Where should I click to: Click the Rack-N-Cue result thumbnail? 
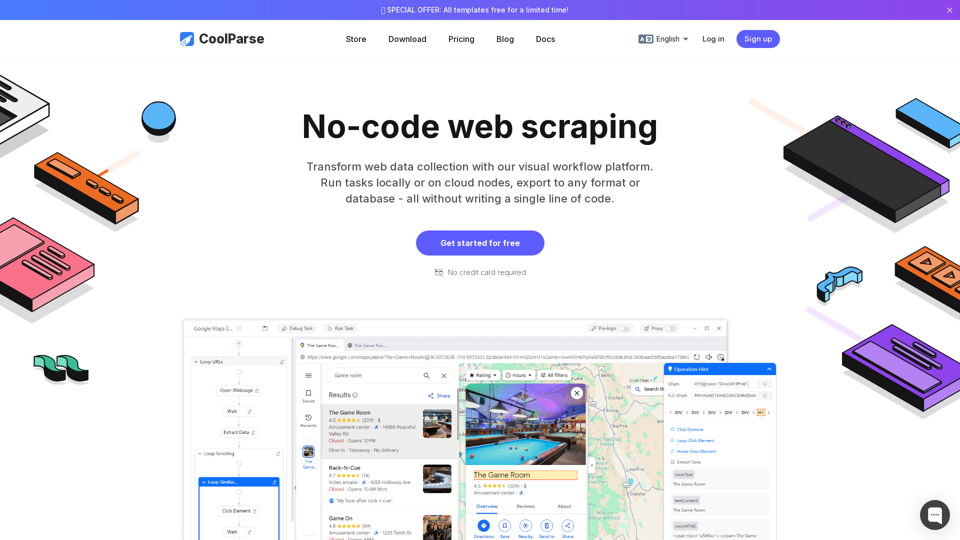tap(437, 479)
